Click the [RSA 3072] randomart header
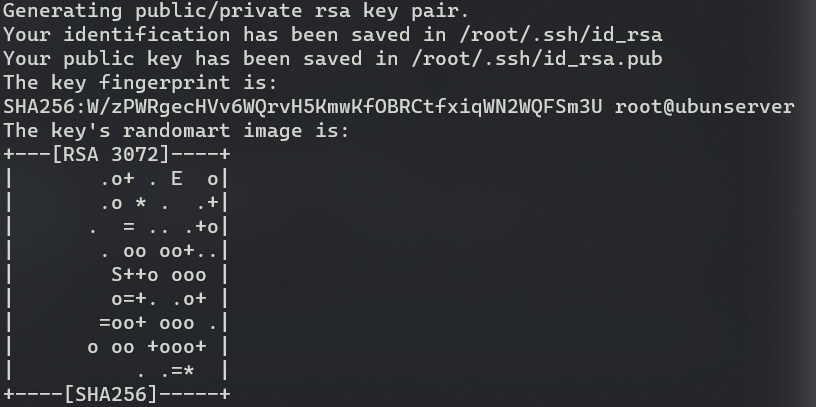The image size is (816, 407). (111, 155)
